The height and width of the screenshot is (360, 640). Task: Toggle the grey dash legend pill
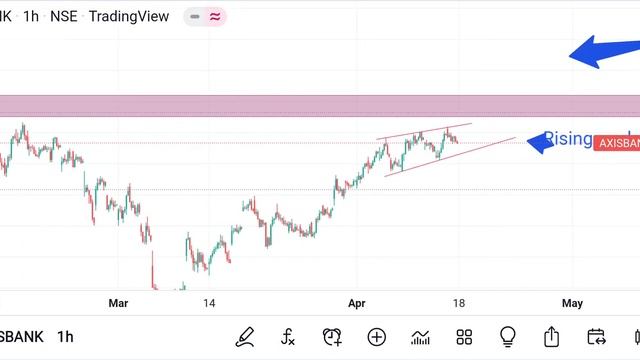pyautogui.click(x=195, y=17)
